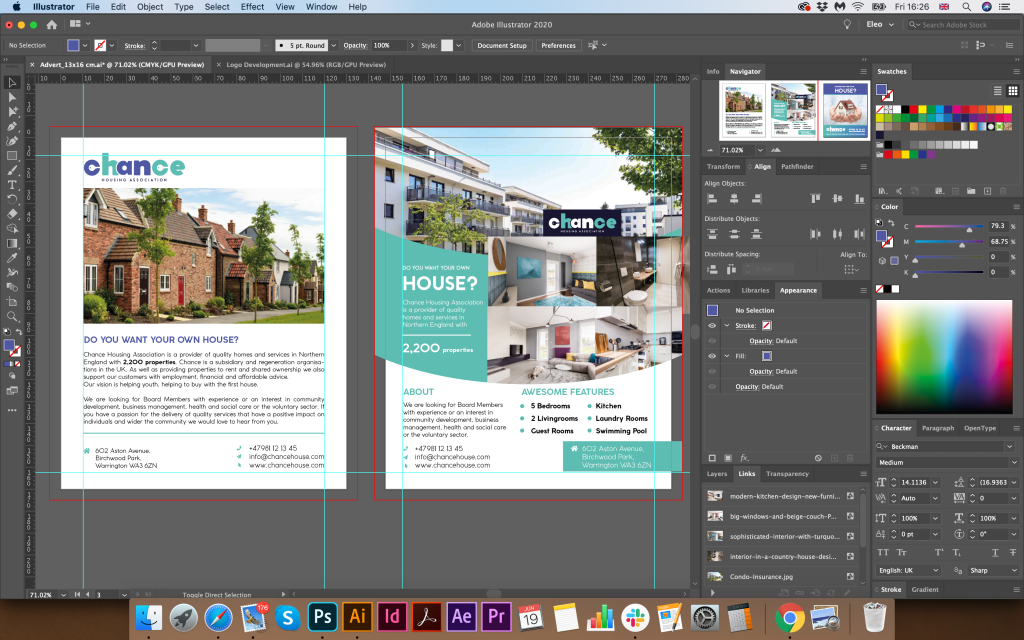Open the Beckman font family dropdown
The height and width of the screenshot is (640, 1024).
coord(1008,447)
